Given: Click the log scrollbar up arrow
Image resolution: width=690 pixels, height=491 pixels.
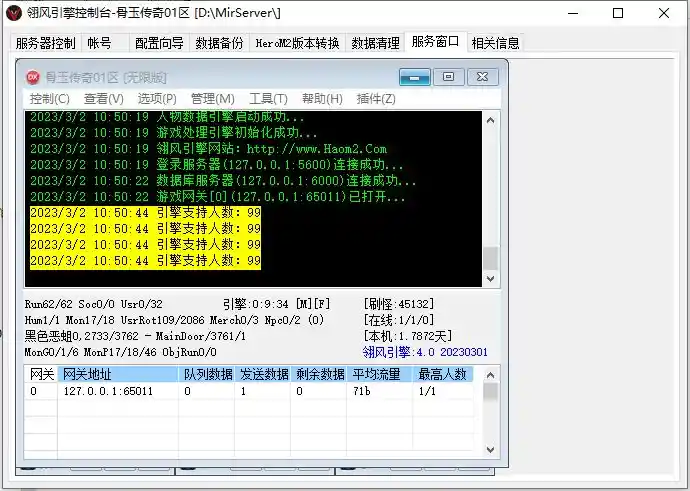Looking at the screenshot, I should [491, 120].
